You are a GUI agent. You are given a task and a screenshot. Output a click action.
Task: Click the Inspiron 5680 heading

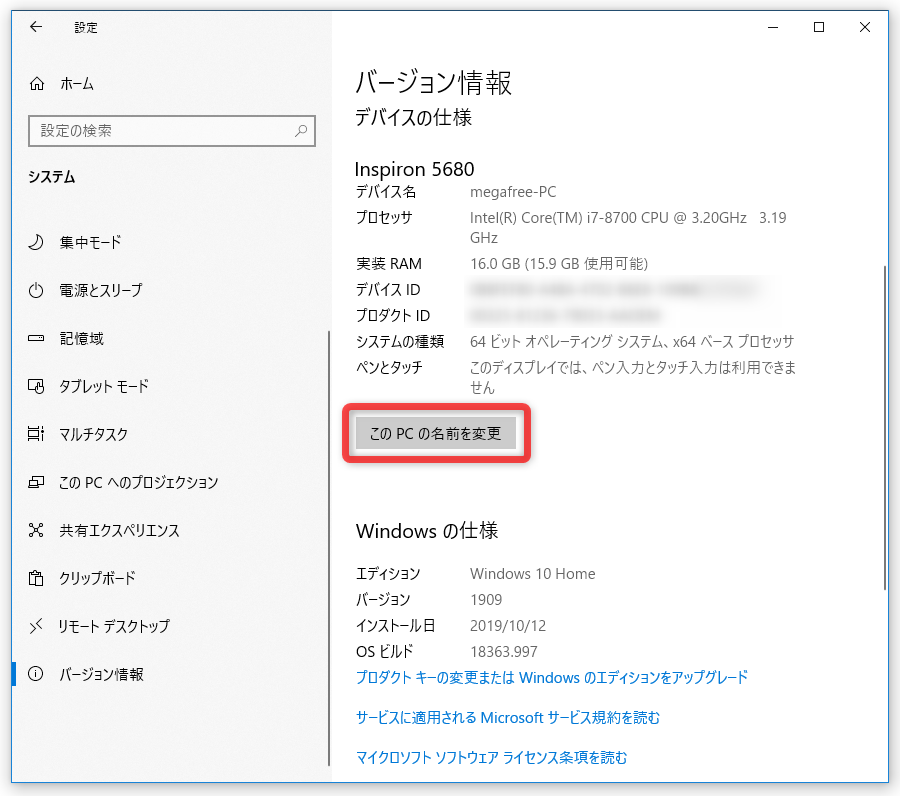[x=414, y=169]
